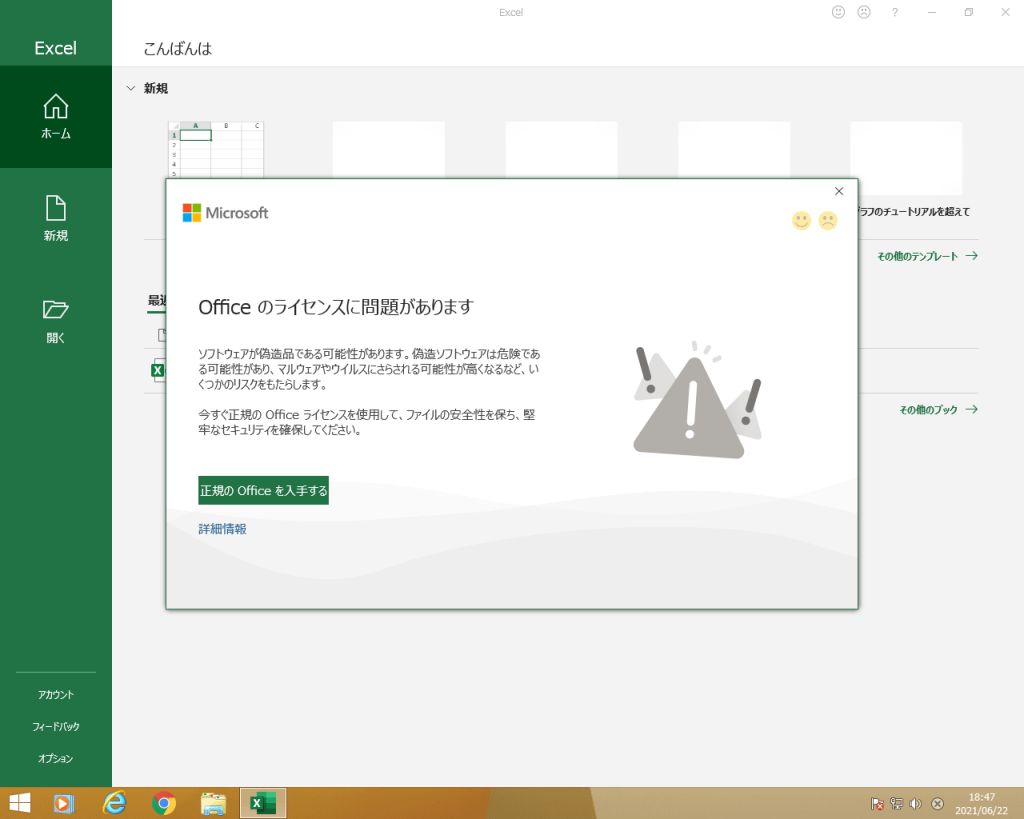
Task: Go to the ホーム (Home) sidebar icon
Action: 56,117
